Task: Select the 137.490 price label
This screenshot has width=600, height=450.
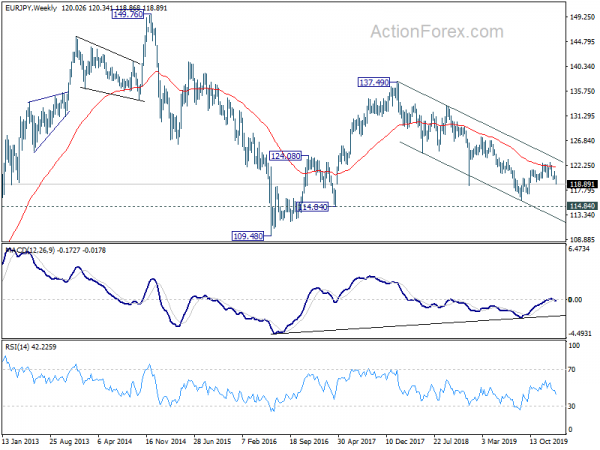Action: coord(373,82)
